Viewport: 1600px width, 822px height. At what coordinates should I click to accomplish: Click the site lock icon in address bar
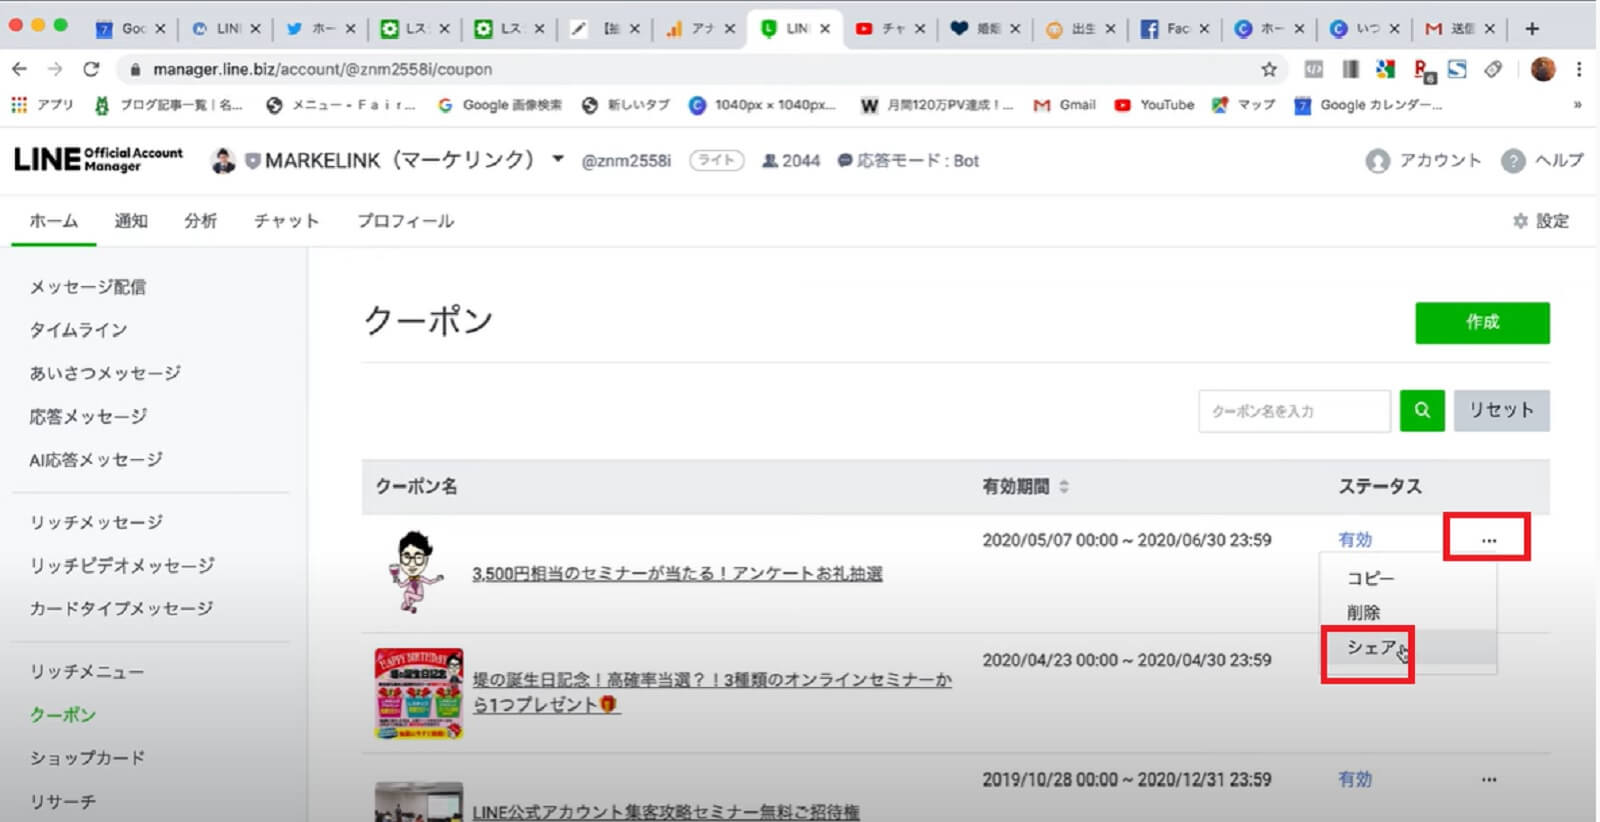point(135,69)
